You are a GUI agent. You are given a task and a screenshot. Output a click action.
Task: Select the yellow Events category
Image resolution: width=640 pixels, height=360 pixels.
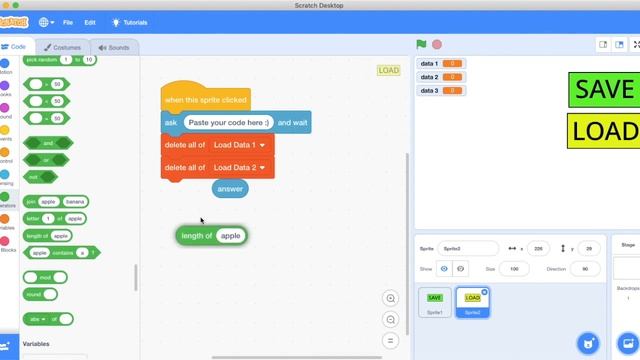pos(5,133)
